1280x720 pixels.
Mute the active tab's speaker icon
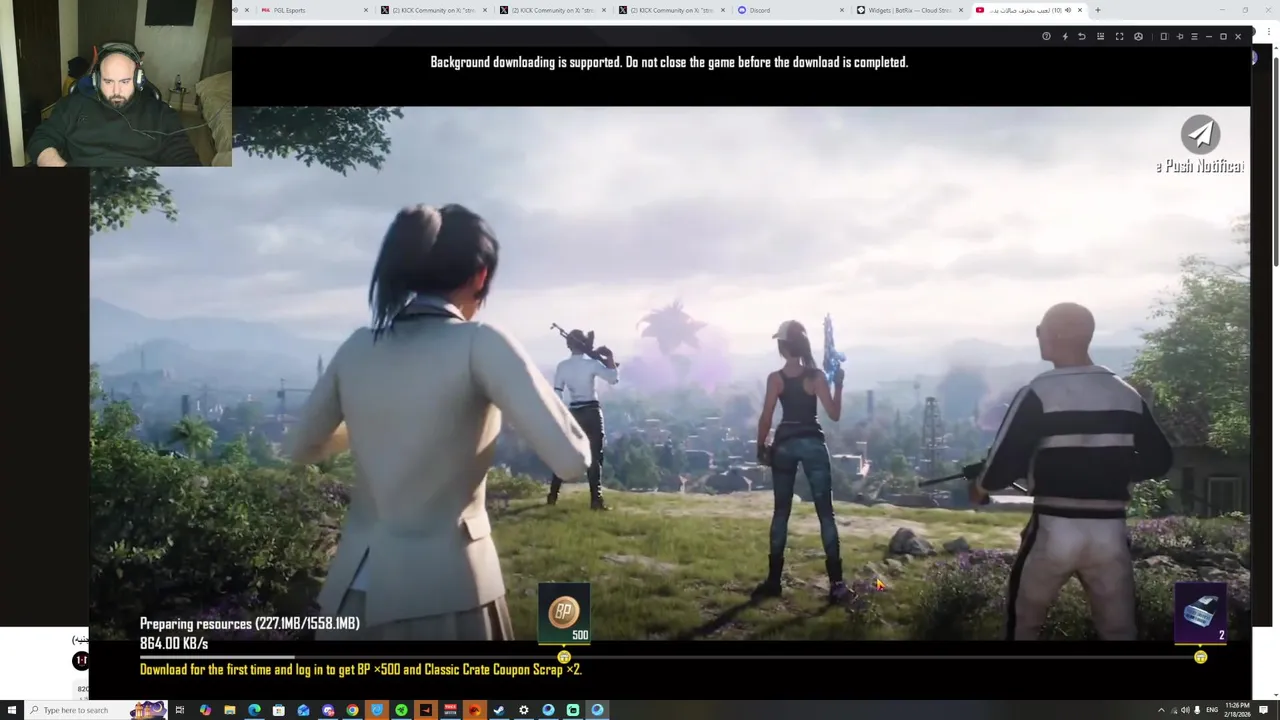point(1068,10)
